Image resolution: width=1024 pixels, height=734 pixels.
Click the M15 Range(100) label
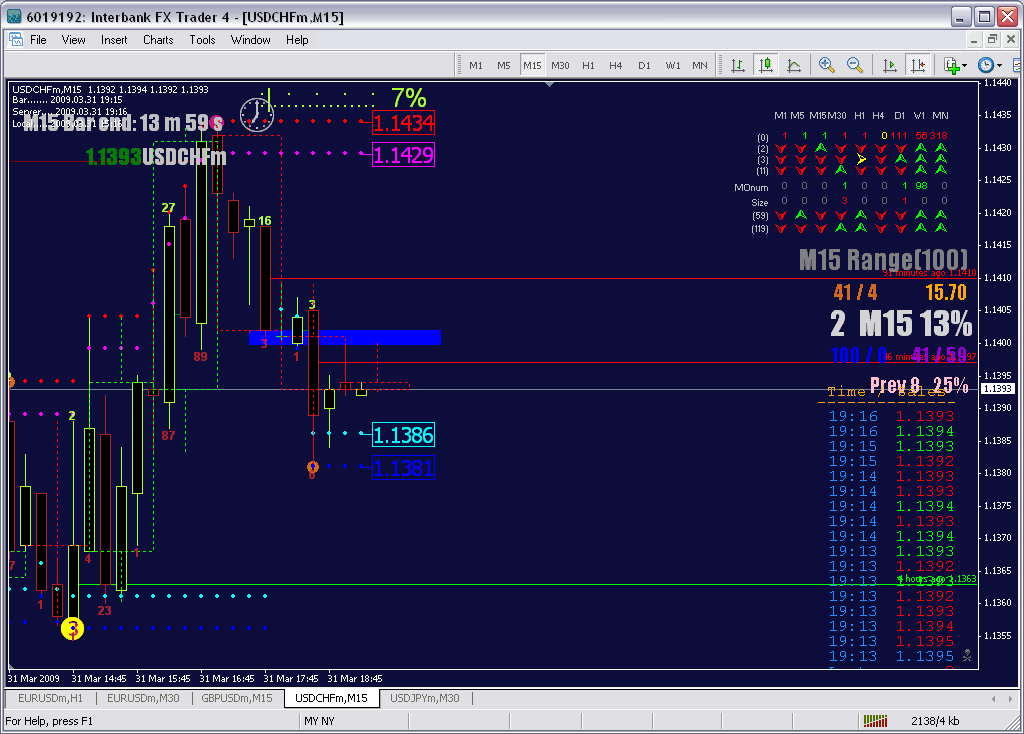(884, 260)
